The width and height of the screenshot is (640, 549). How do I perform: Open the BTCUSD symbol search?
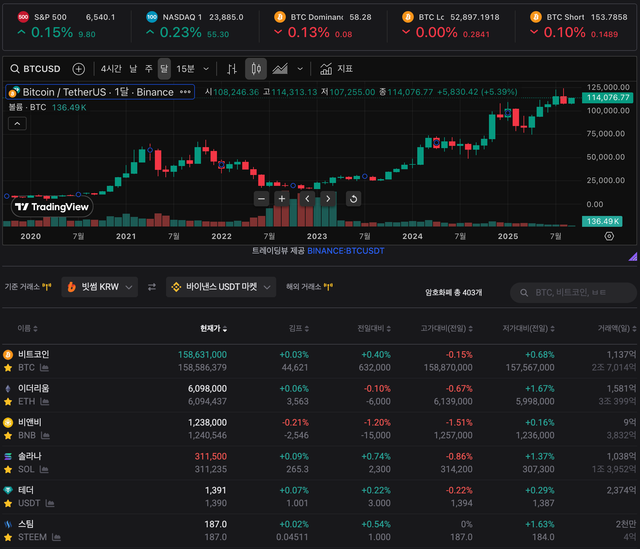[35, 69]
